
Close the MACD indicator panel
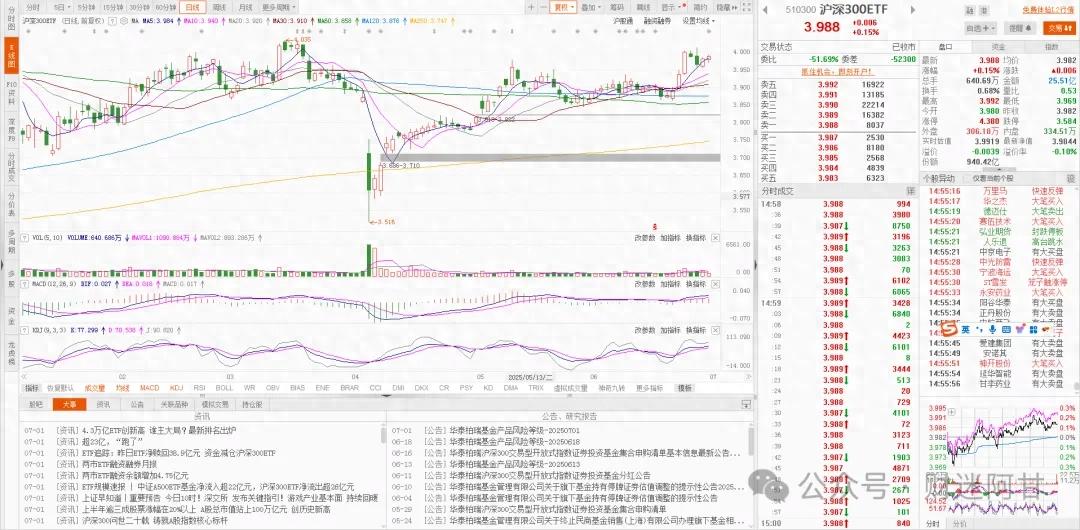(x=715, y=284)
